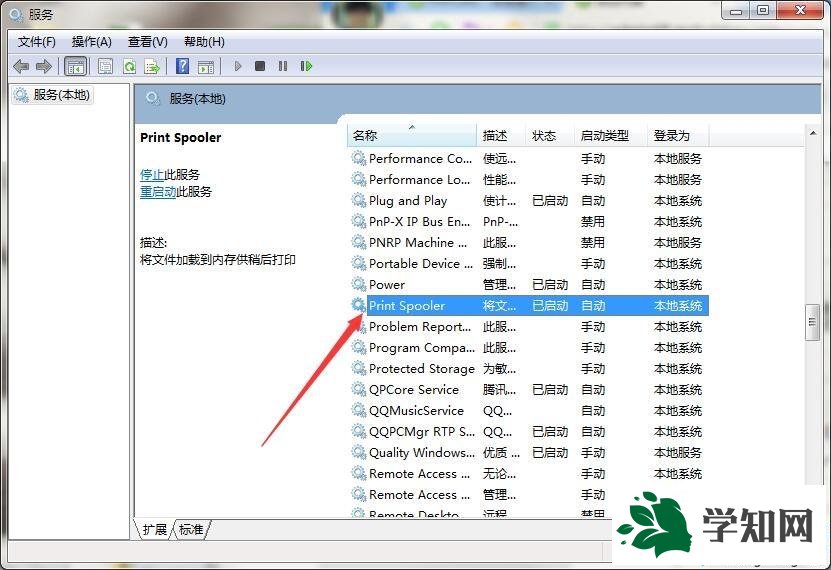This screenshot has width=831, height=570.
Task: Click the Export List toolbar icon
Action: (153, 67)
